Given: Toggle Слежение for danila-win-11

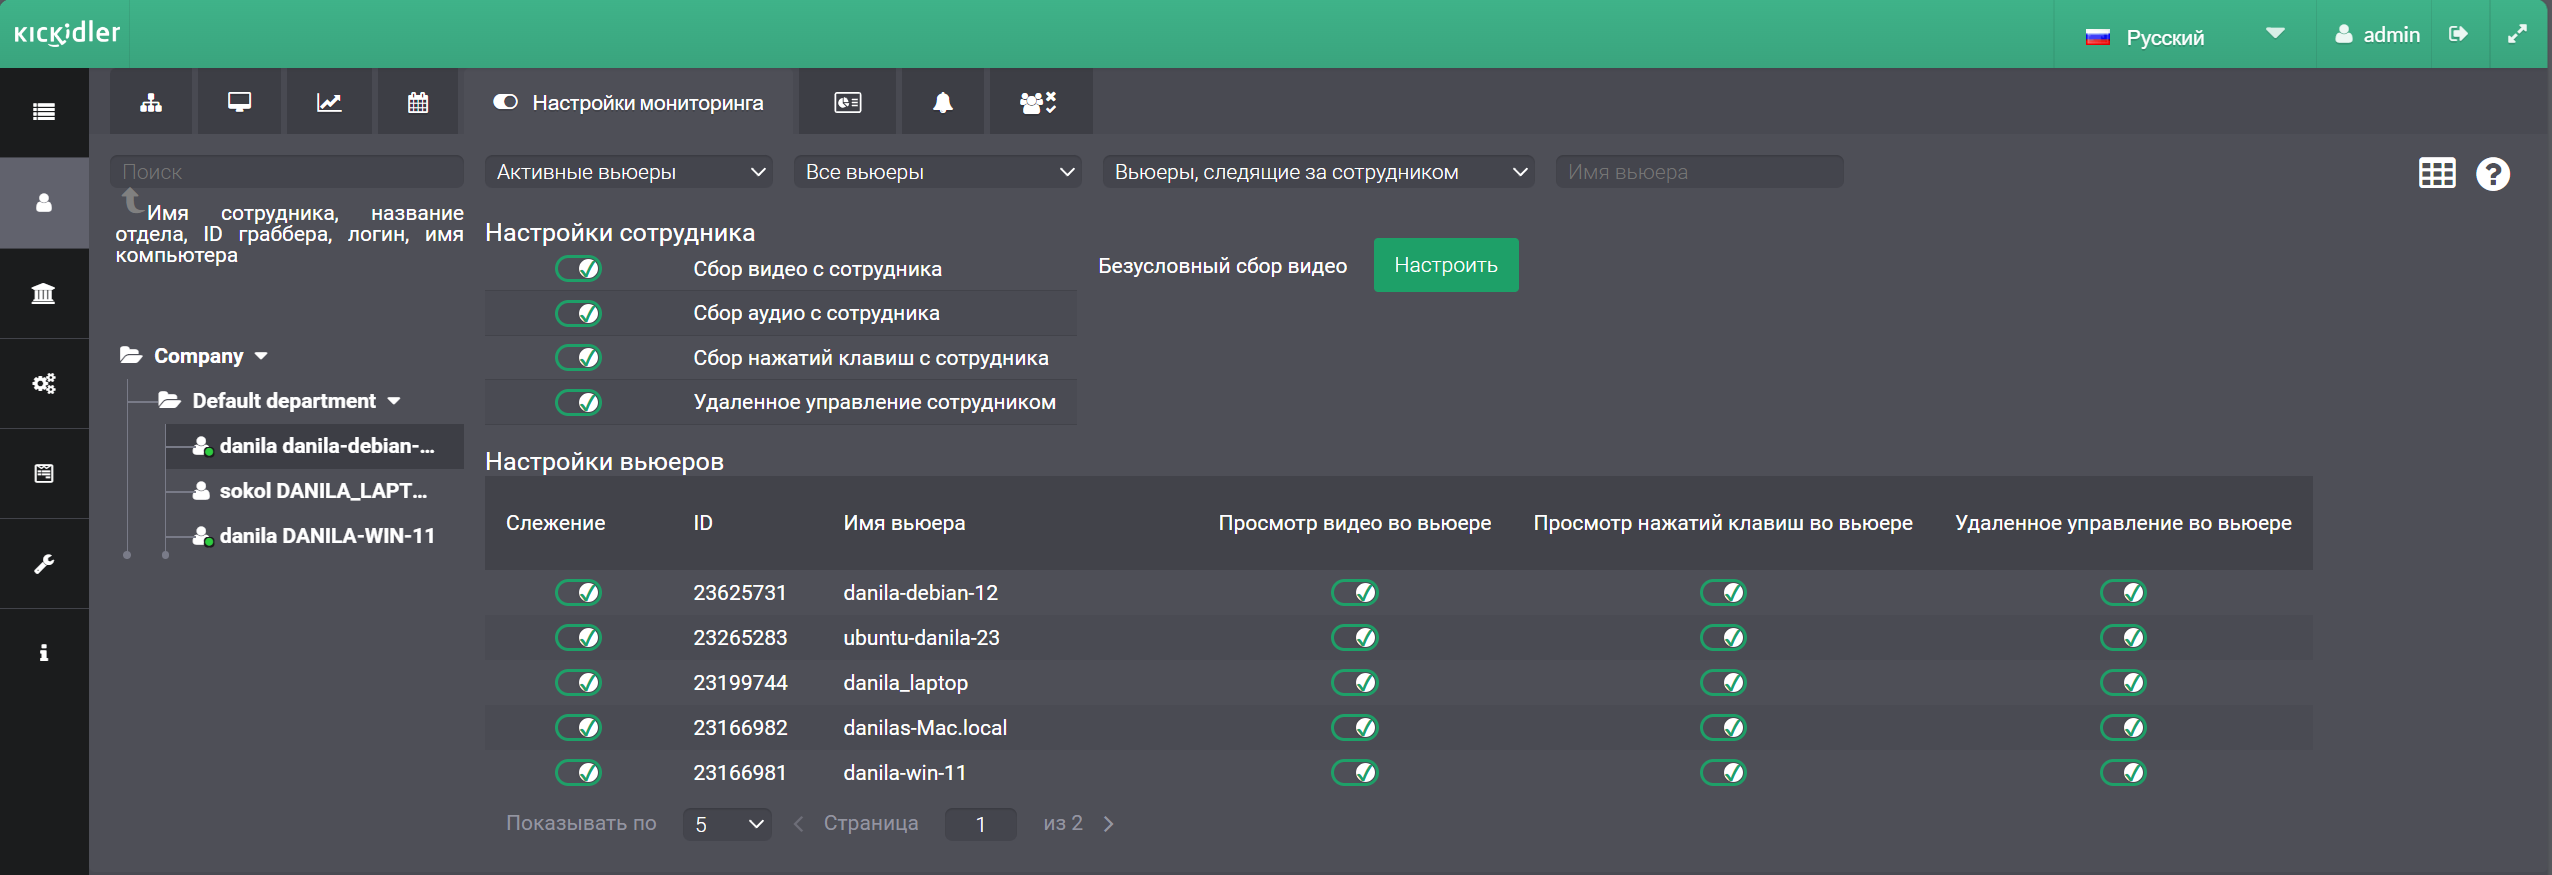Looking at the screenshot, I should [578, 772].
